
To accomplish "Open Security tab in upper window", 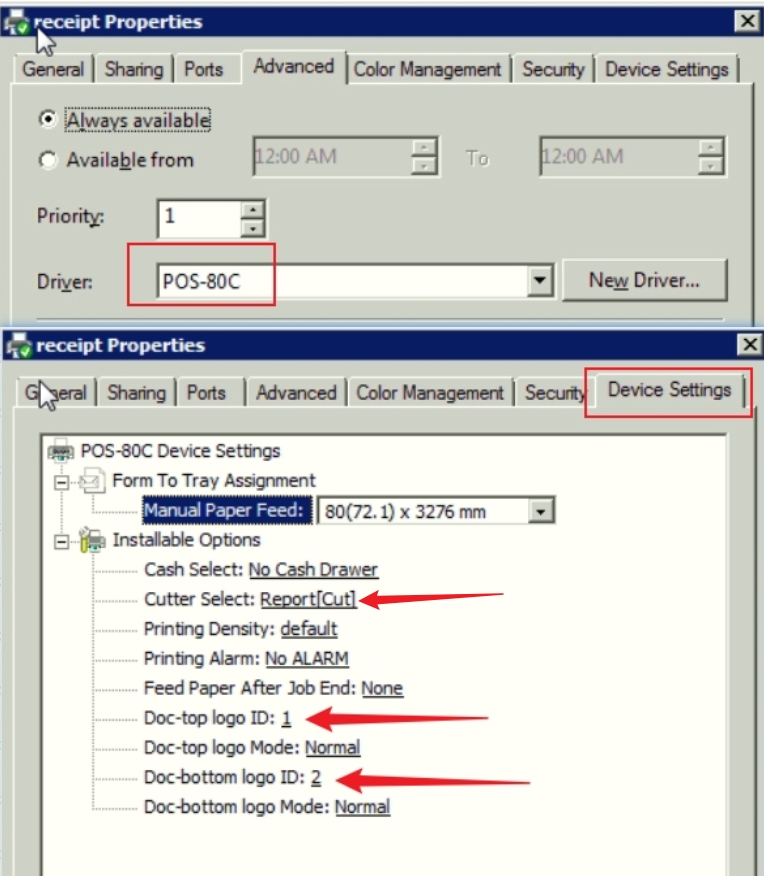I will click(553, 69).
